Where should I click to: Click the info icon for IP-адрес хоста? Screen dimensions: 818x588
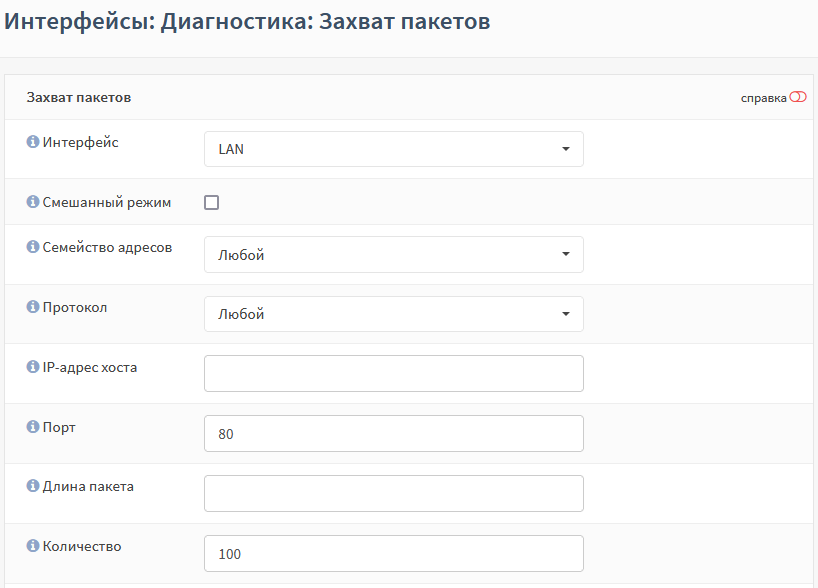[x=33, y=367]
